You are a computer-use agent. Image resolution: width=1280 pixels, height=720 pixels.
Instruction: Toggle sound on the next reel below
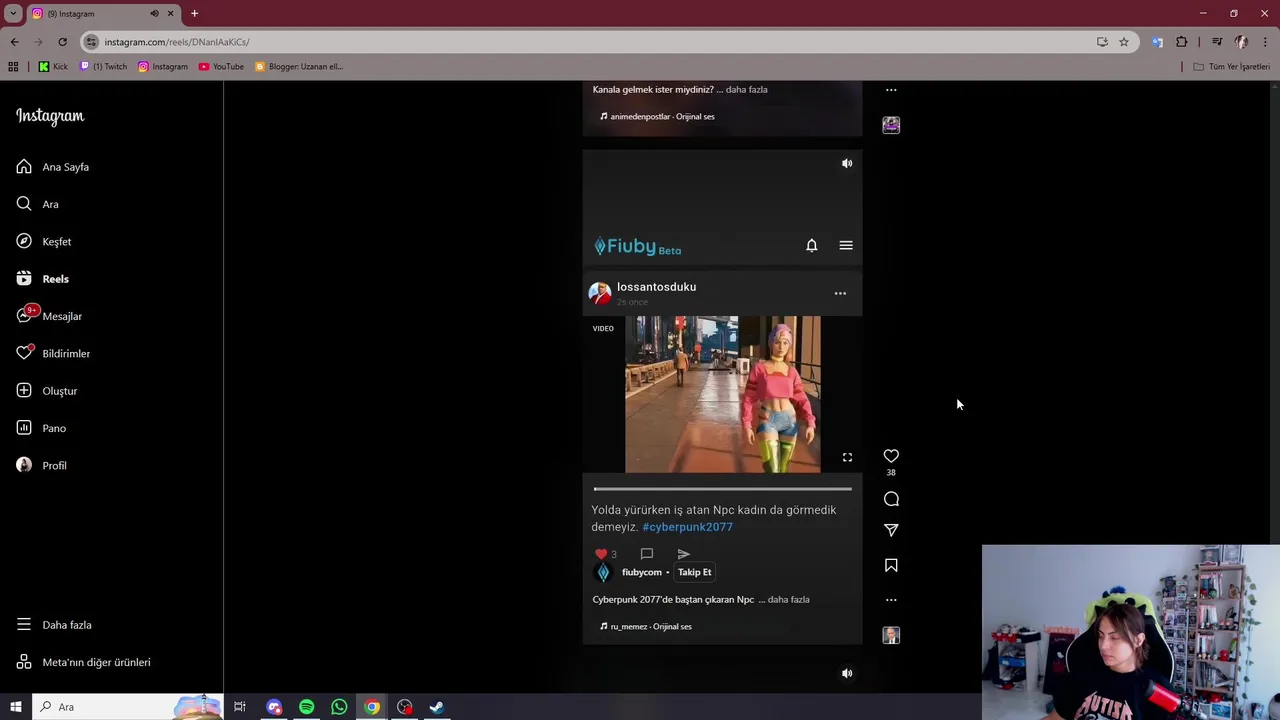[847, 673]
